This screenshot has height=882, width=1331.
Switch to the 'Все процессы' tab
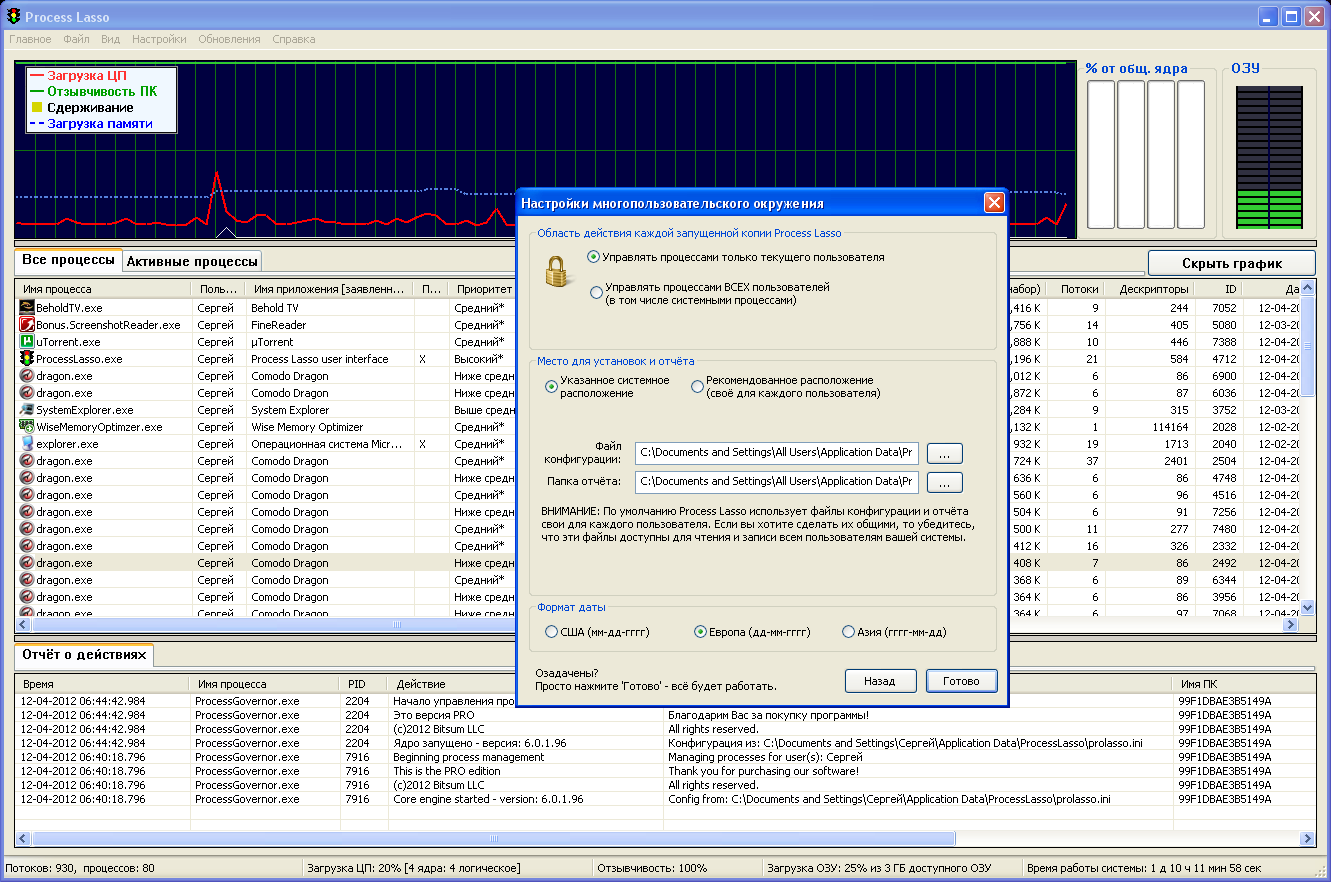[x=68, y=260]
